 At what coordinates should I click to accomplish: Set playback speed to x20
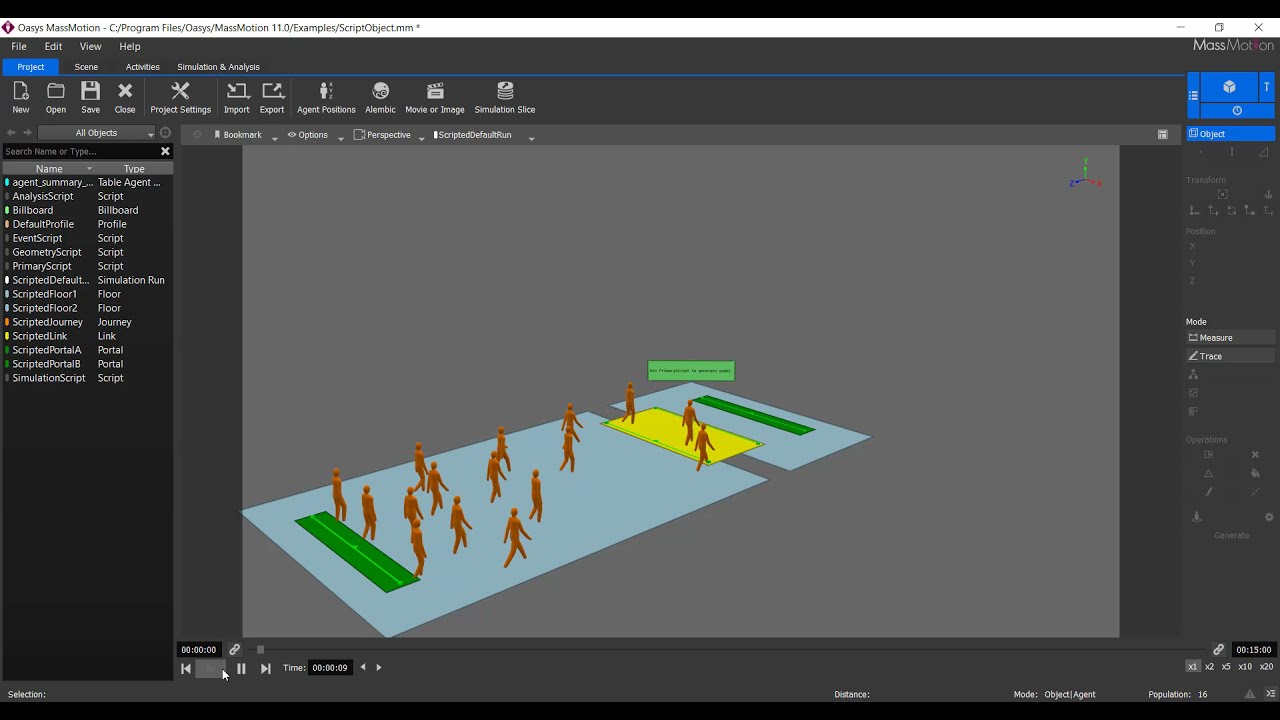pyautogui.click(x=1266, y=667)
